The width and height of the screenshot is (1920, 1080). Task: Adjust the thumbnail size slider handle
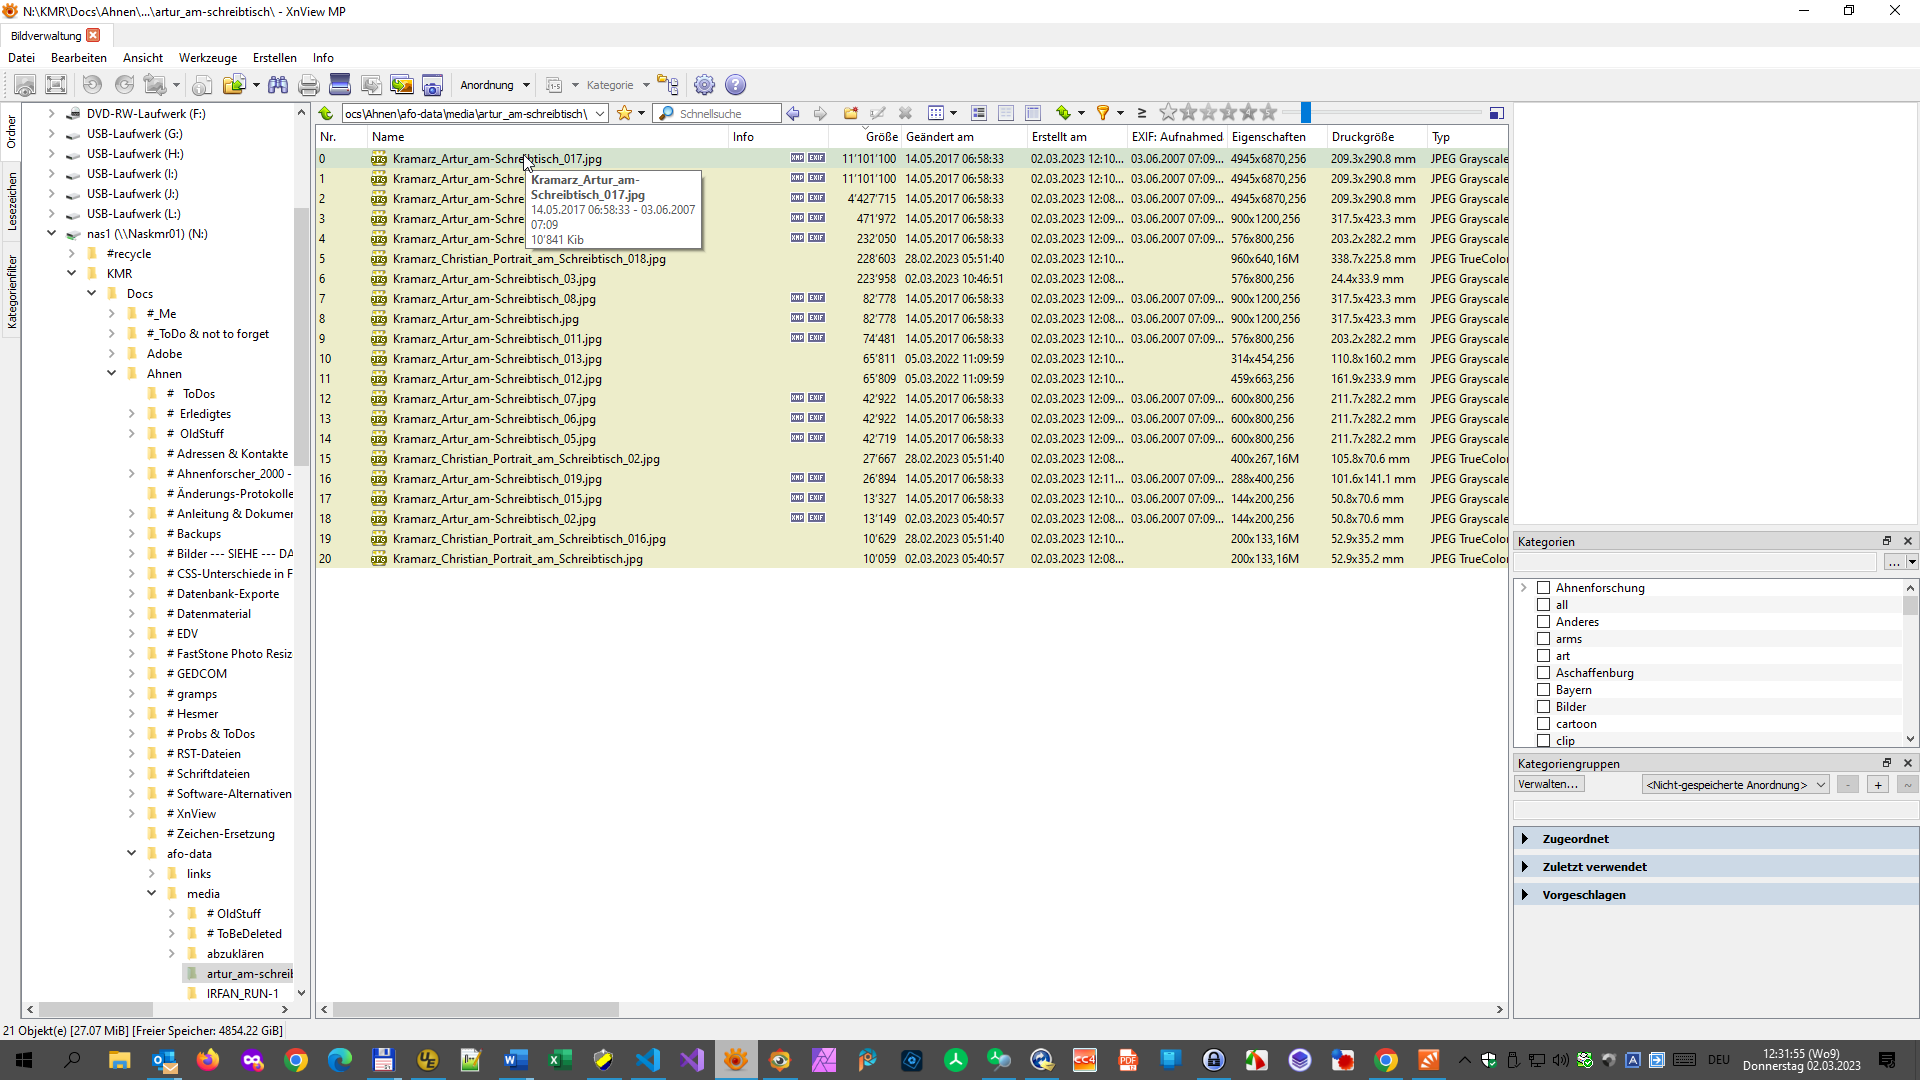coord(1305,113)
